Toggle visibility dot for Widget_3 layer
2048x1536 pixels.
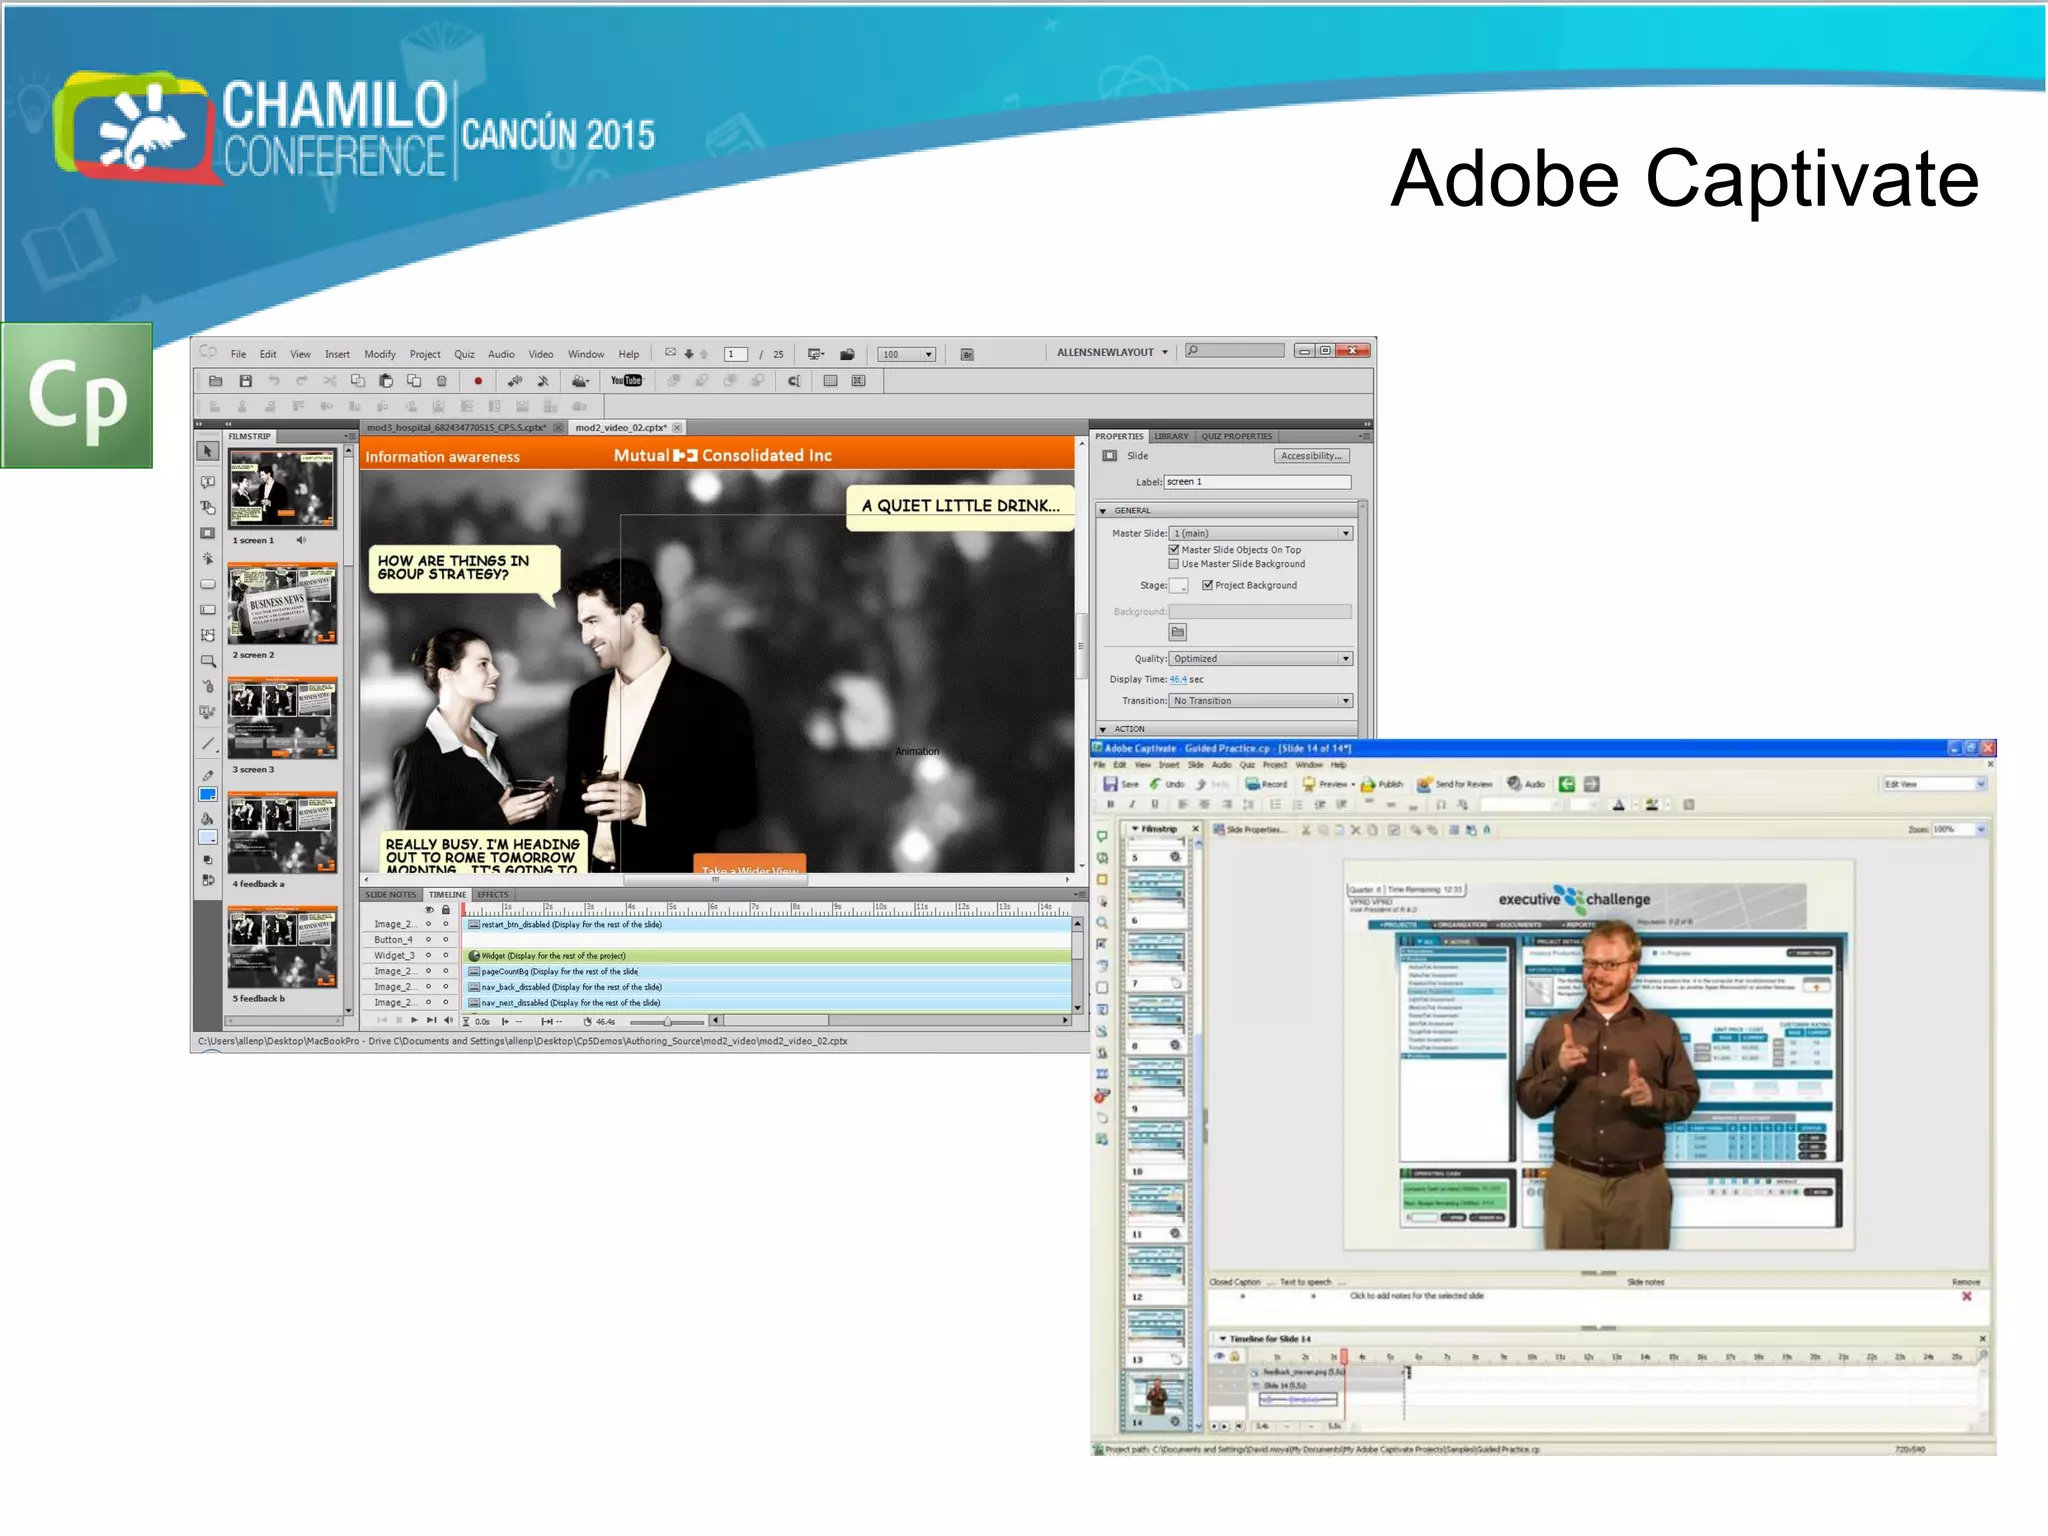pos(429,956)
